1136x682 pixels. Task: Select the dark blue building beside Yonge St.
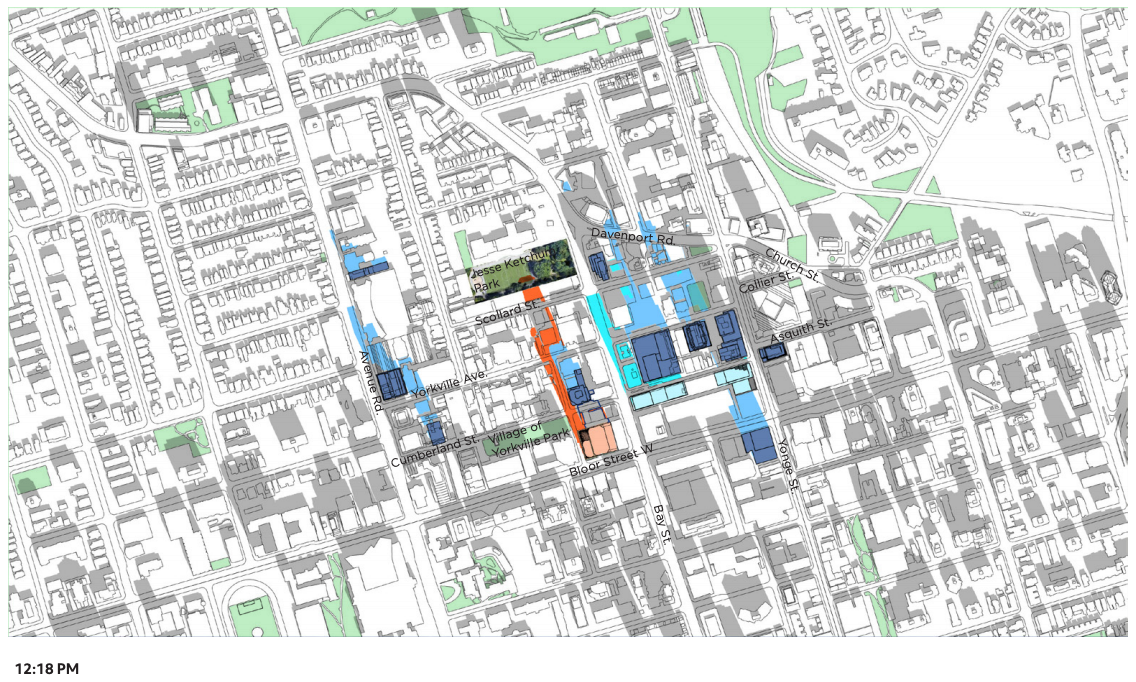[x=758, y=445]
